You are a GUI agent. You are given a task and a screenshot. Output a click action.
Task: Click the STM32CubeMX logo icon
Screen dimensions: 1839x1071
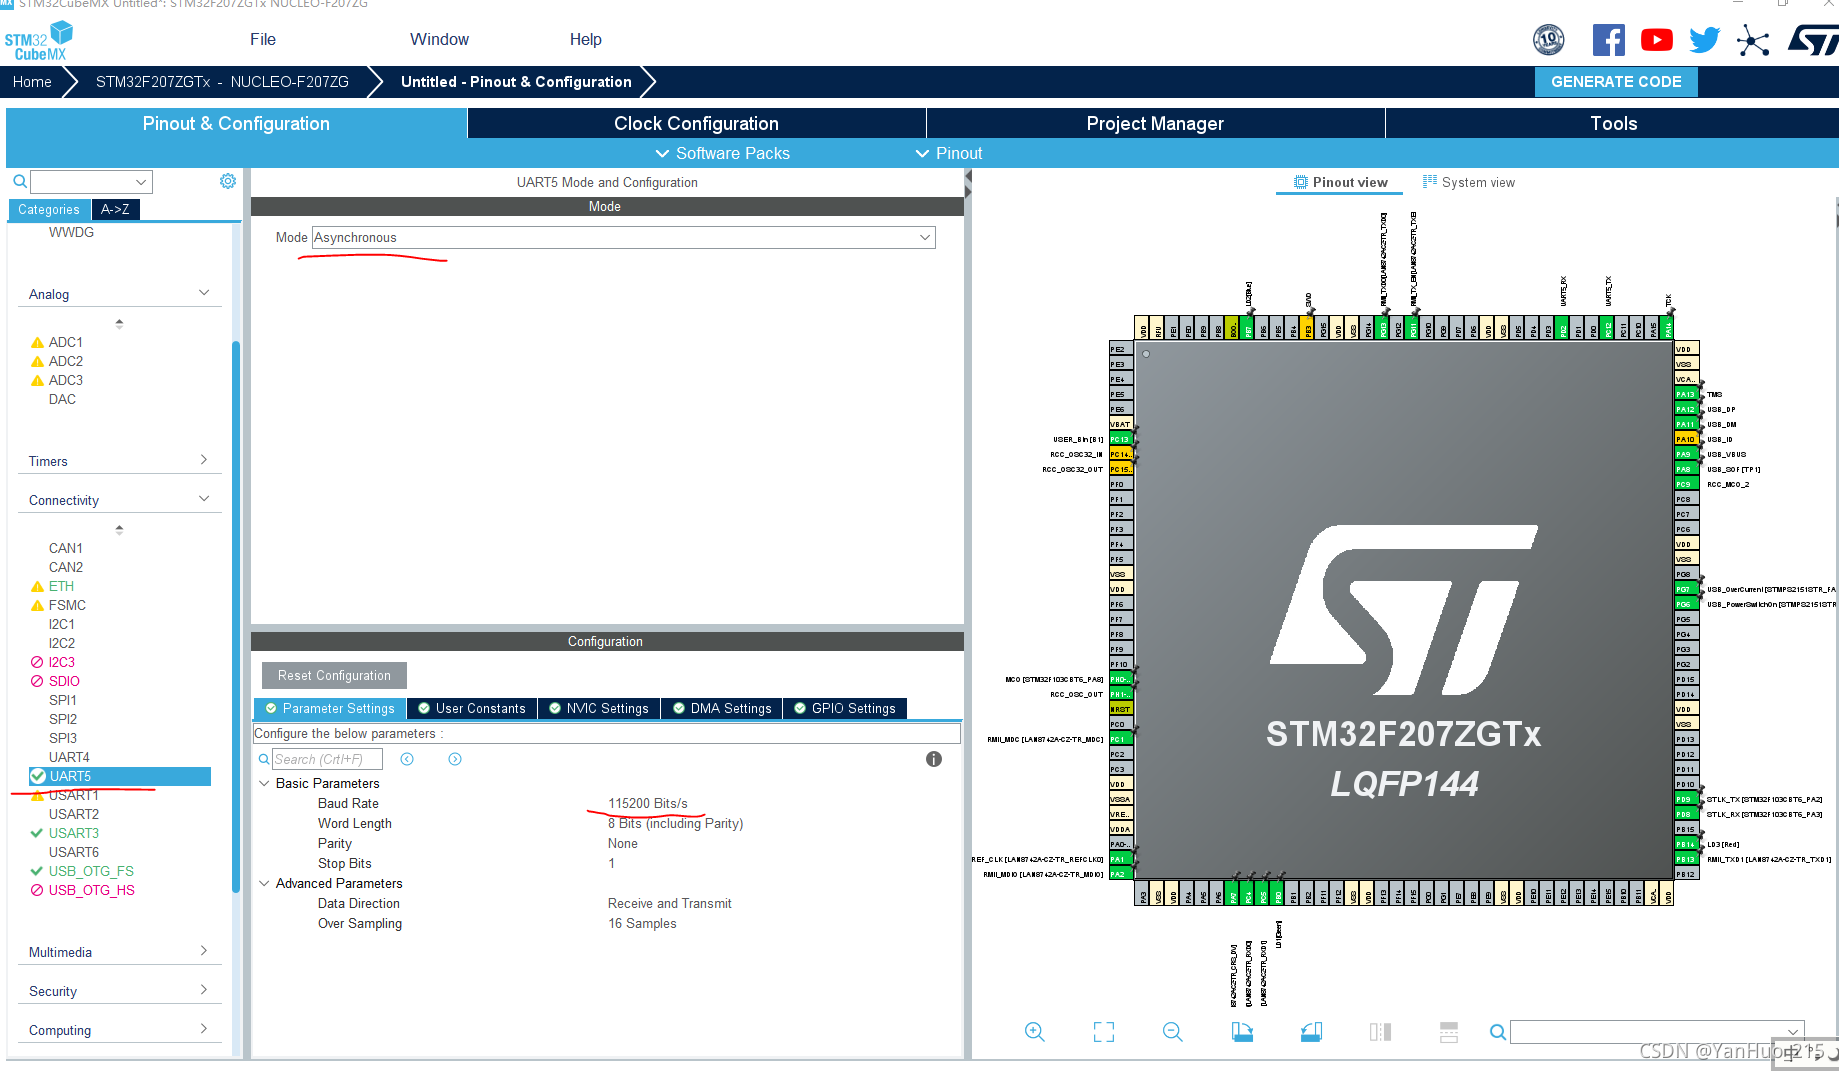click(x=38, y=42)
